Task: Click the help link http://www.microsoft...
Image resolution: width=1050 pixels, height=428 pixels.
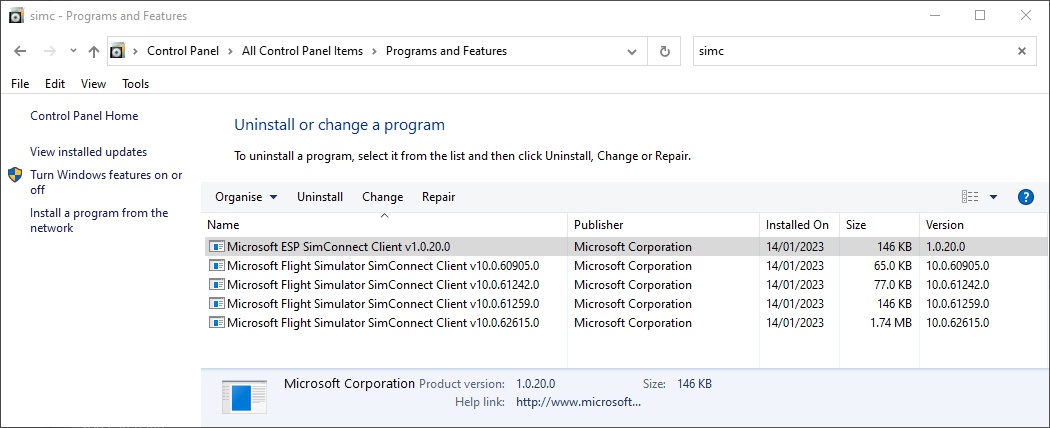Action: click(579, 403)
